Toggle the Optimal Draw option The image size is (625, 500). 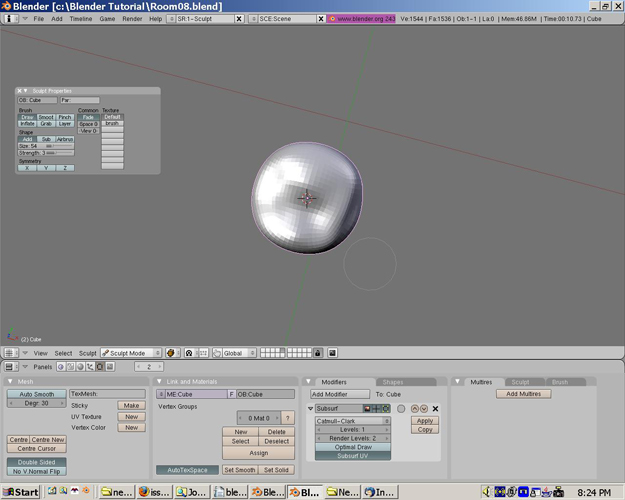[x=353, y=447]
